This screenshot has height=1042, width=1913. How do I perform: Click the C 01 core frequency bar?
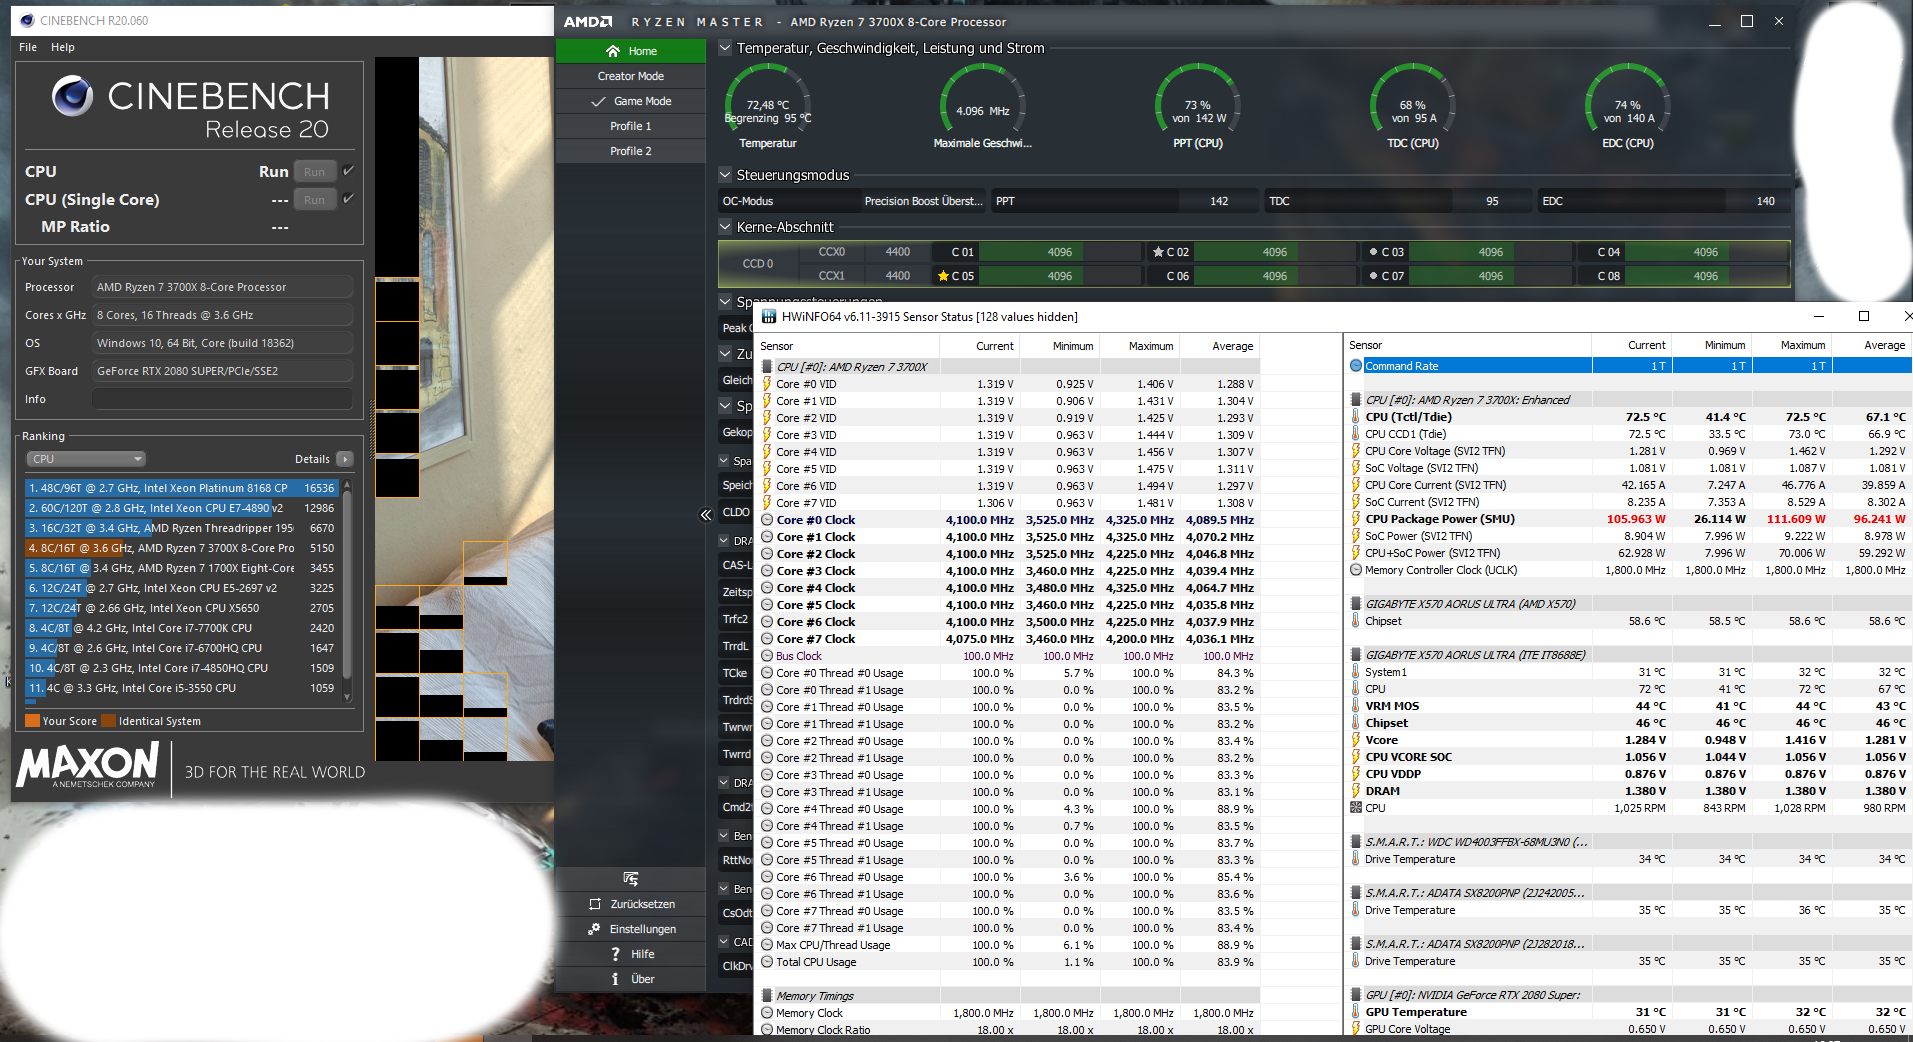coord(1060,252)
